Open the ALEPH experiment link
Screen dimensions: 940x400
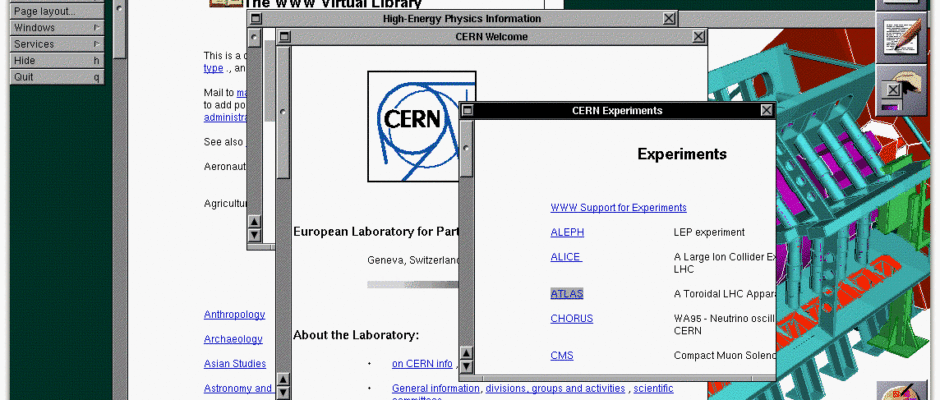pyautogui.click(x=567, y=232)
